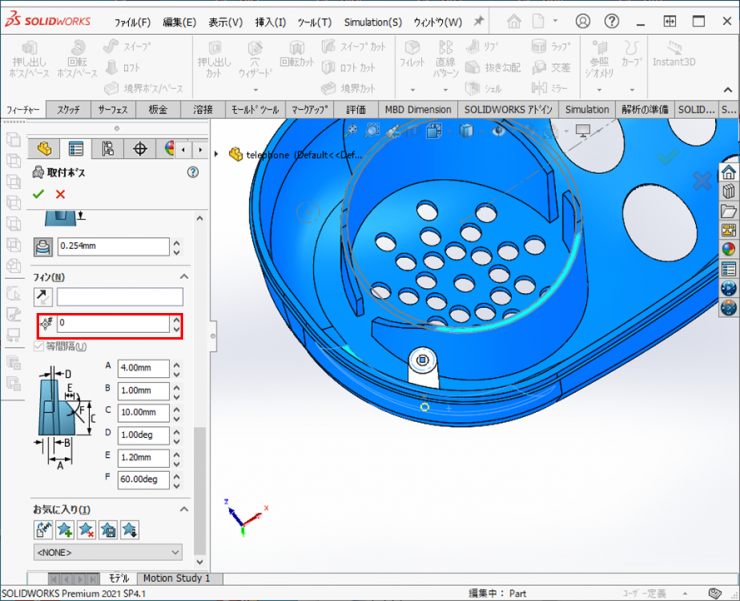The height and width of the screenshot is (601, 740).
Task: Open the PropertyManager help icon
Action: 193,172
